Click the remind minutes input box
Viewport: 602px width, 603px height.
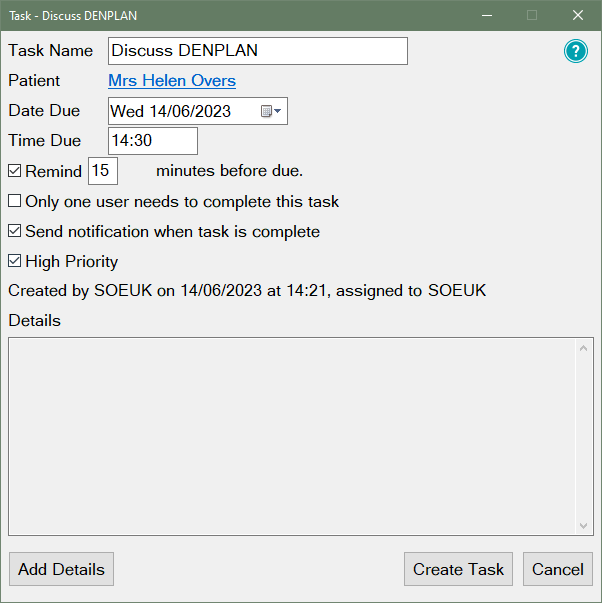[103, 171]
